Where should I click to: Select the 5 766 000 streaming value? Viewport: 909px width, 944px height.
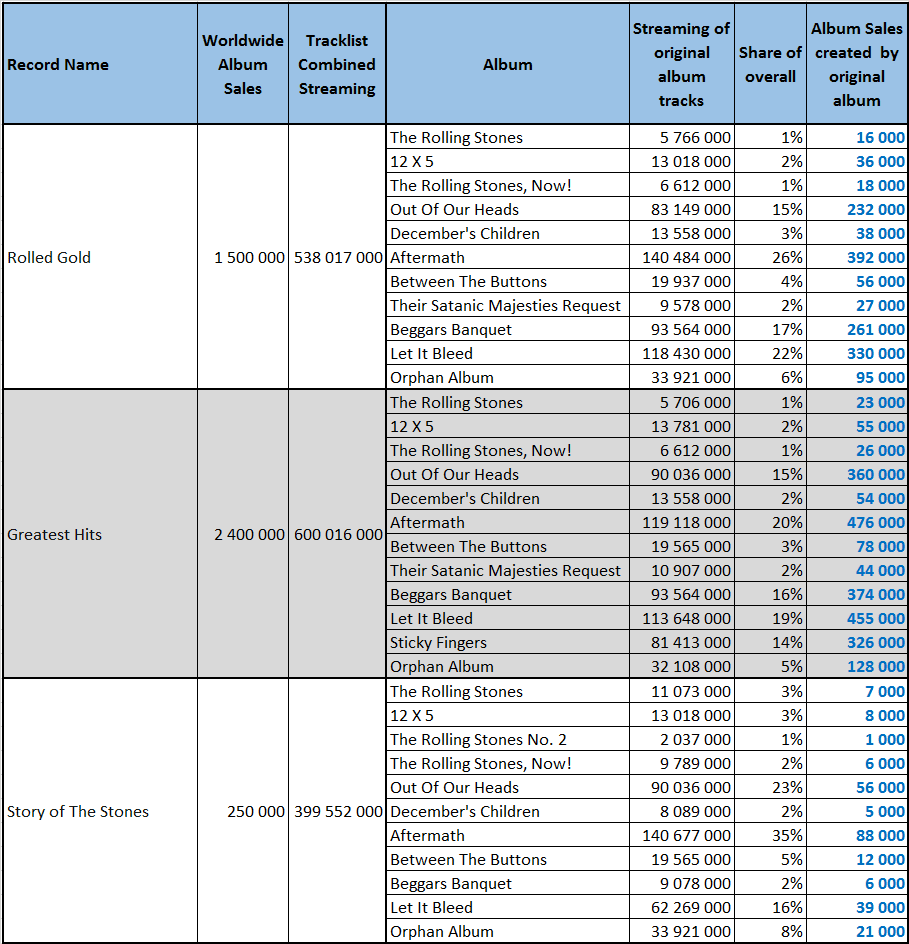click(695, 137)
